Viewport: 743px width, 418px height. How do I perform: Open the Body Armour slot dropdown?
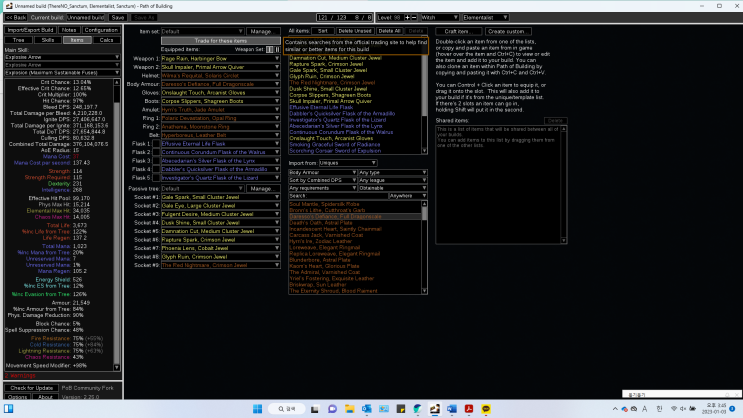[x=220, y=84]
